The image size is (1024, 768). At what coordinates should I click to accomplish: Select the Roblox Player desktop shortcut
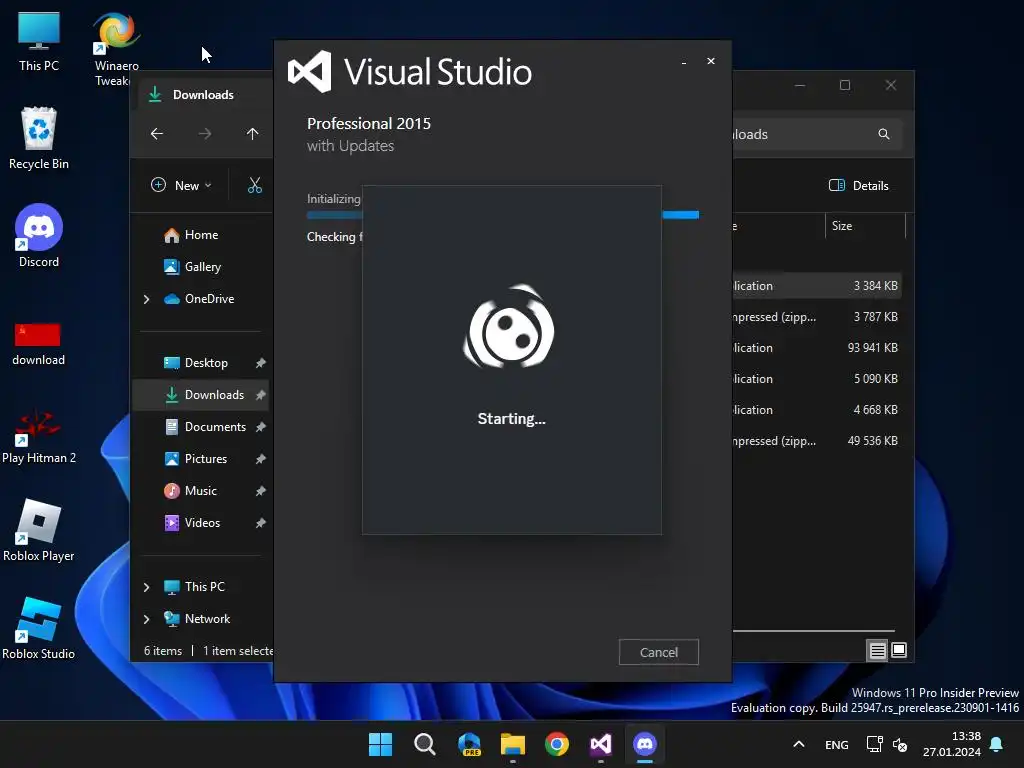39,530
